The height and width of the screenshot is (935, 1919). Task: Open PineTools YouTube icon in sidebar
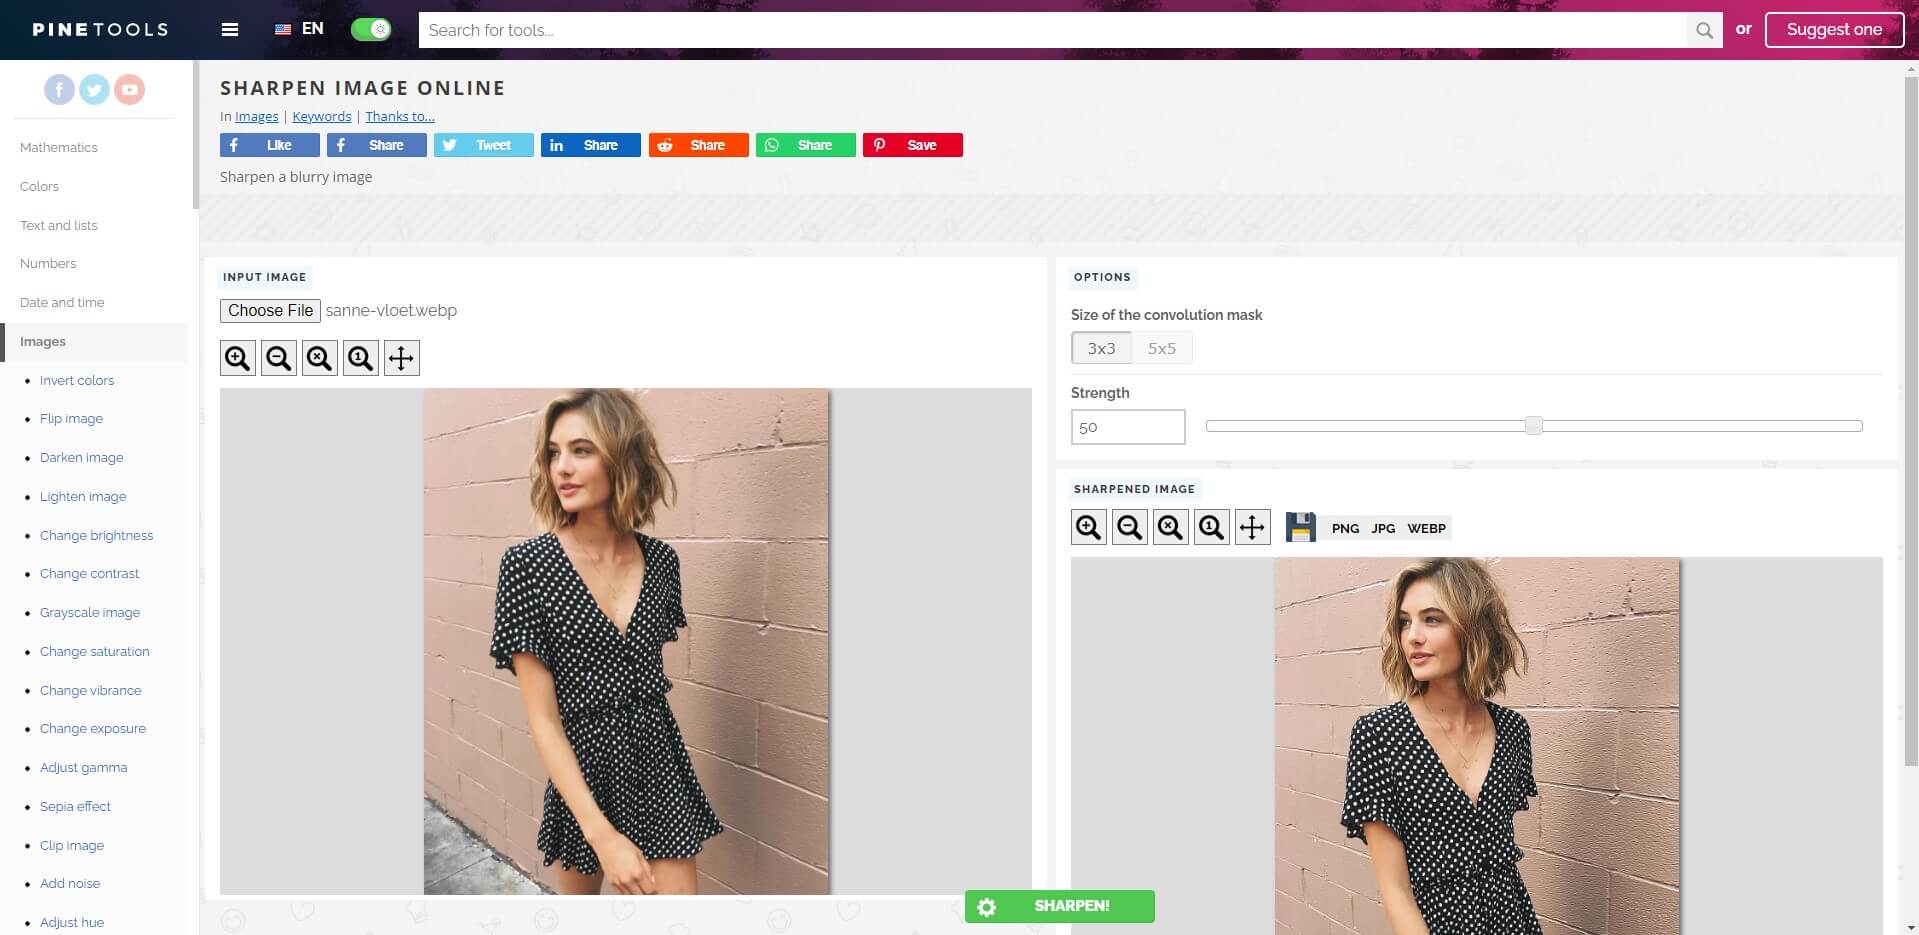click(x=129, y=90)
